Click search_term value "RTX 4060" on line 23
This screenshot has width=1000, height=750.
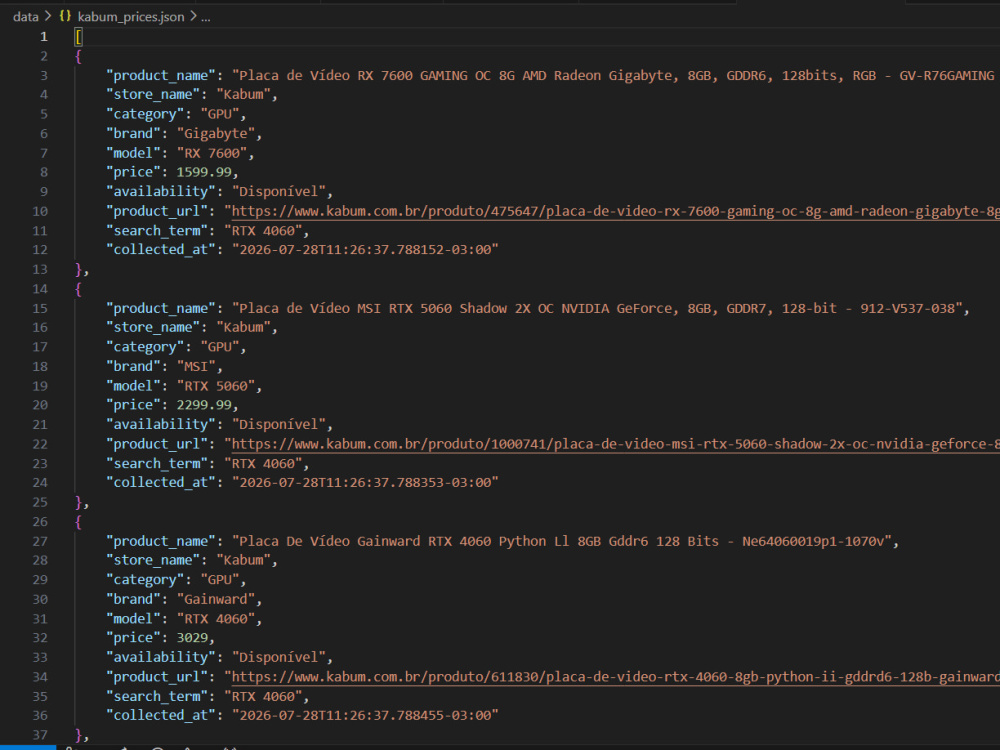[x=263, y=464]
